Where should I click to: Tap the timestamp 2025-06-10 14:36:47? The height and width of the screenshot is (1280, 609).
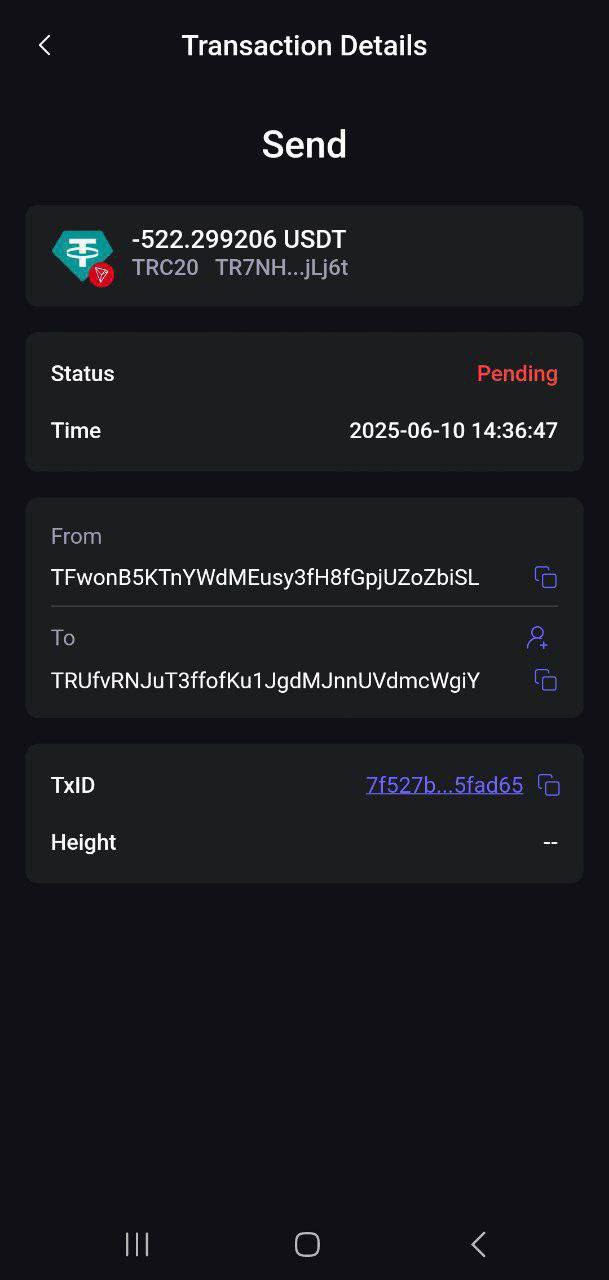coord(453,431)
